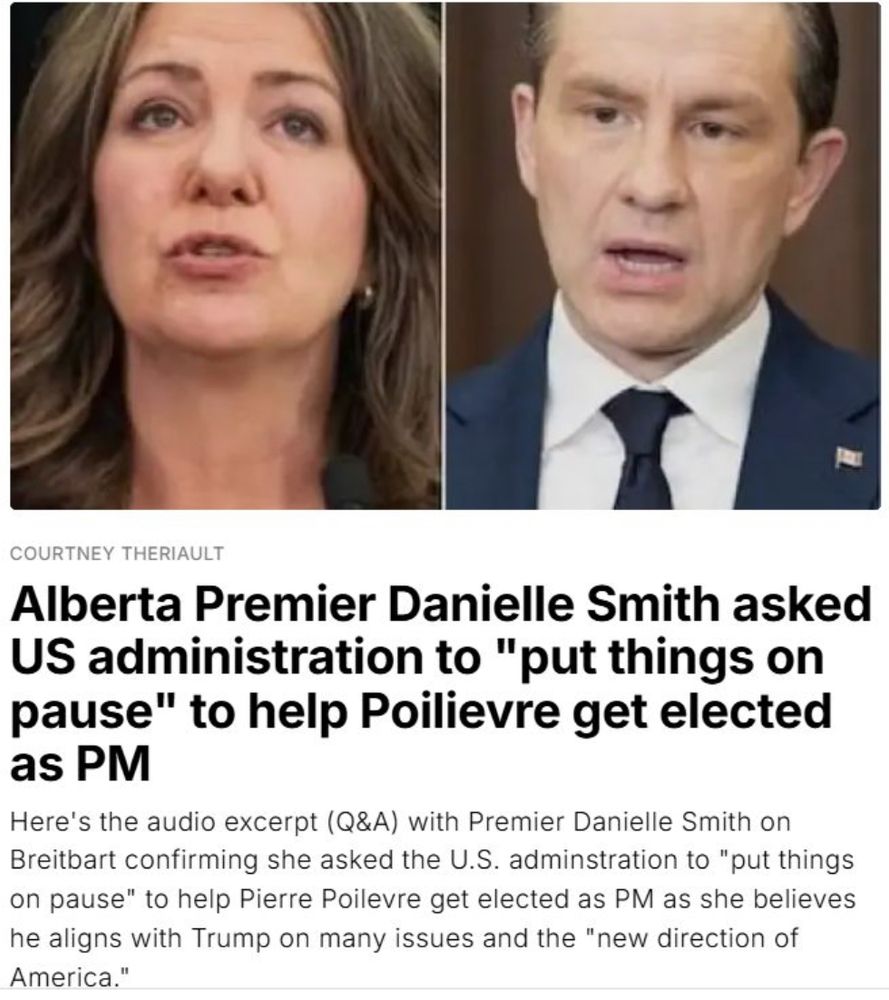Open the photo of the man in suit

point(663,255)
